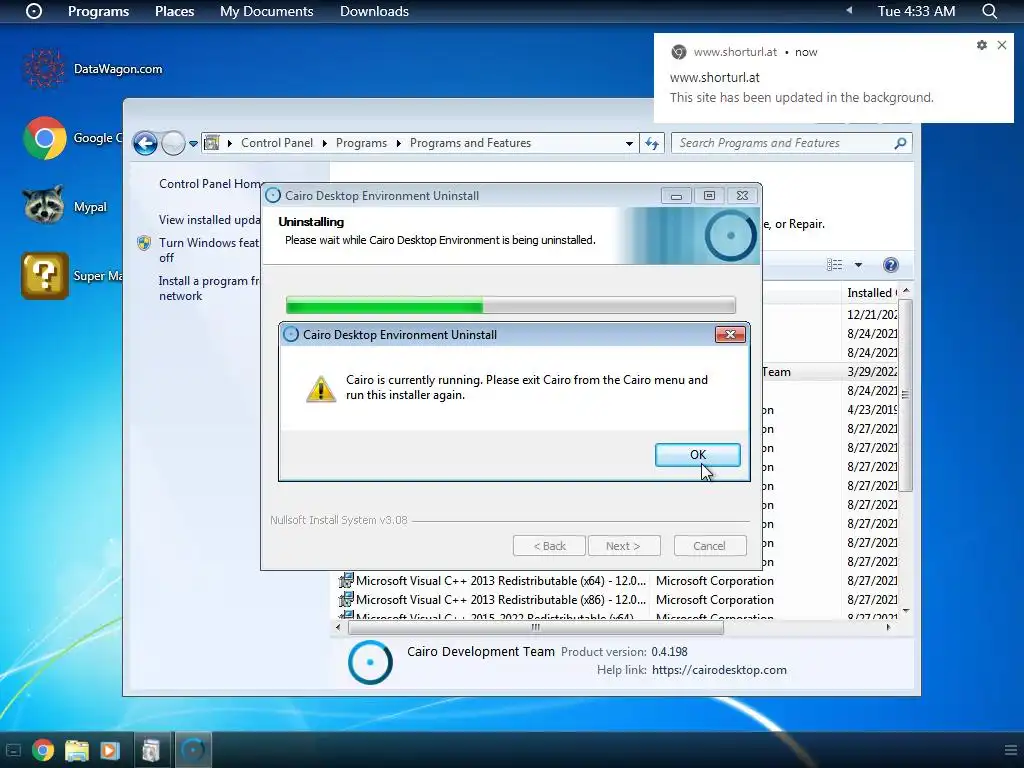Dismiss the shorturl.at notification

click(1002, 45)
